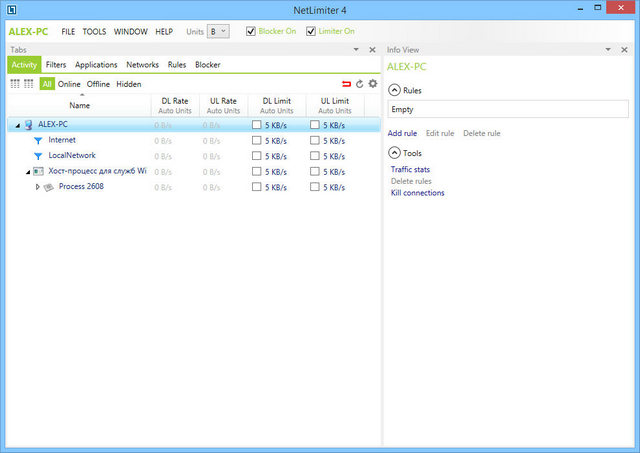Click the red reset icon in the Activity toolbar
Screen dimensions: 640x453
click(x=347, y=84)
